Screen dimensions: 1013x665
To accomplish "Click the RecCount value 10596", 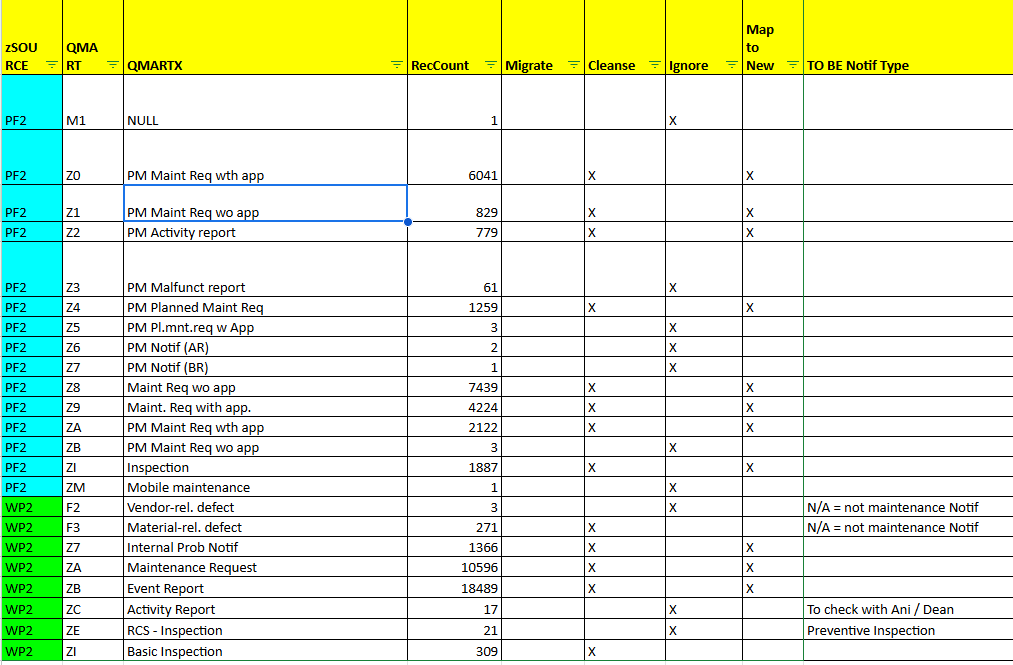I will [454, 568].
